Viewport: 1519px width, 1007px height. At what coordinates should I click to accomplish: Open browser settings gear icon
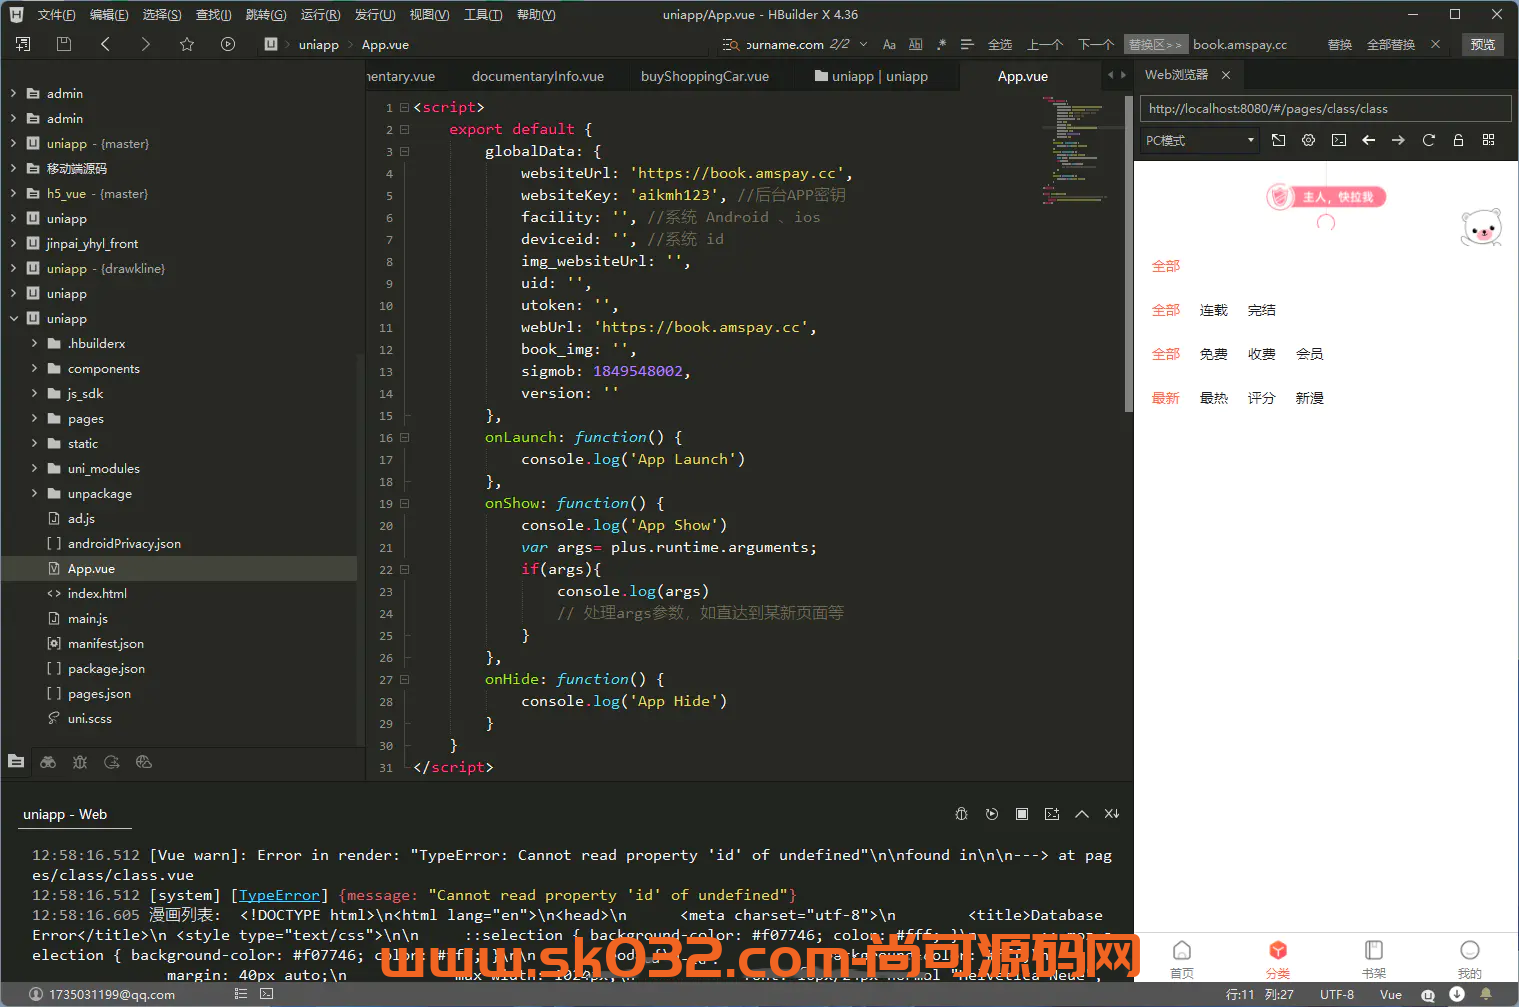(x=1308, y=140)
